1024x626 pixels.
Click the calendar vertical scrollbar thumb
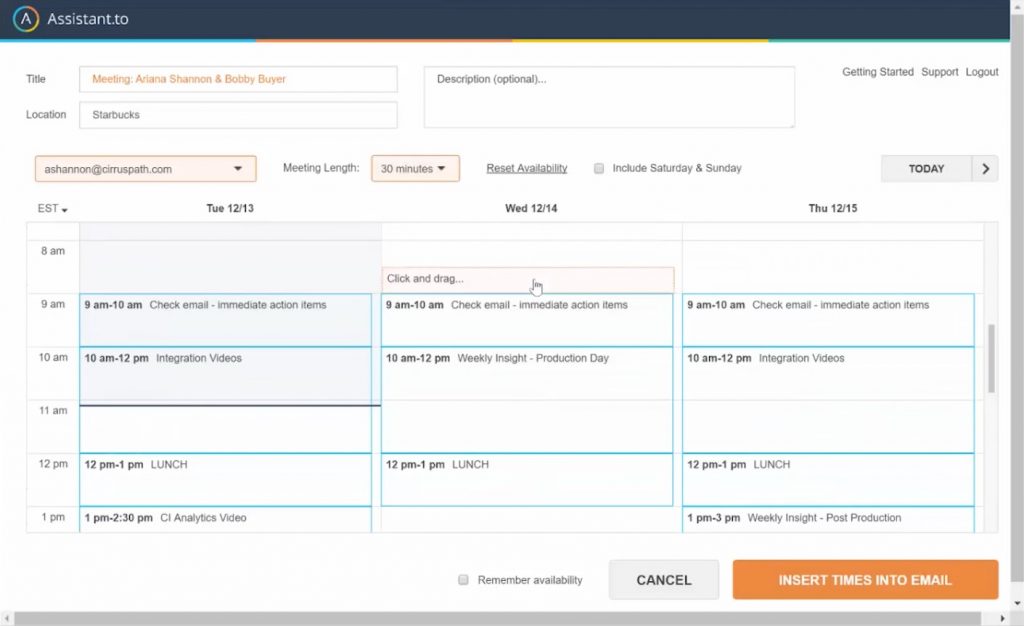(x=991, y=358)
